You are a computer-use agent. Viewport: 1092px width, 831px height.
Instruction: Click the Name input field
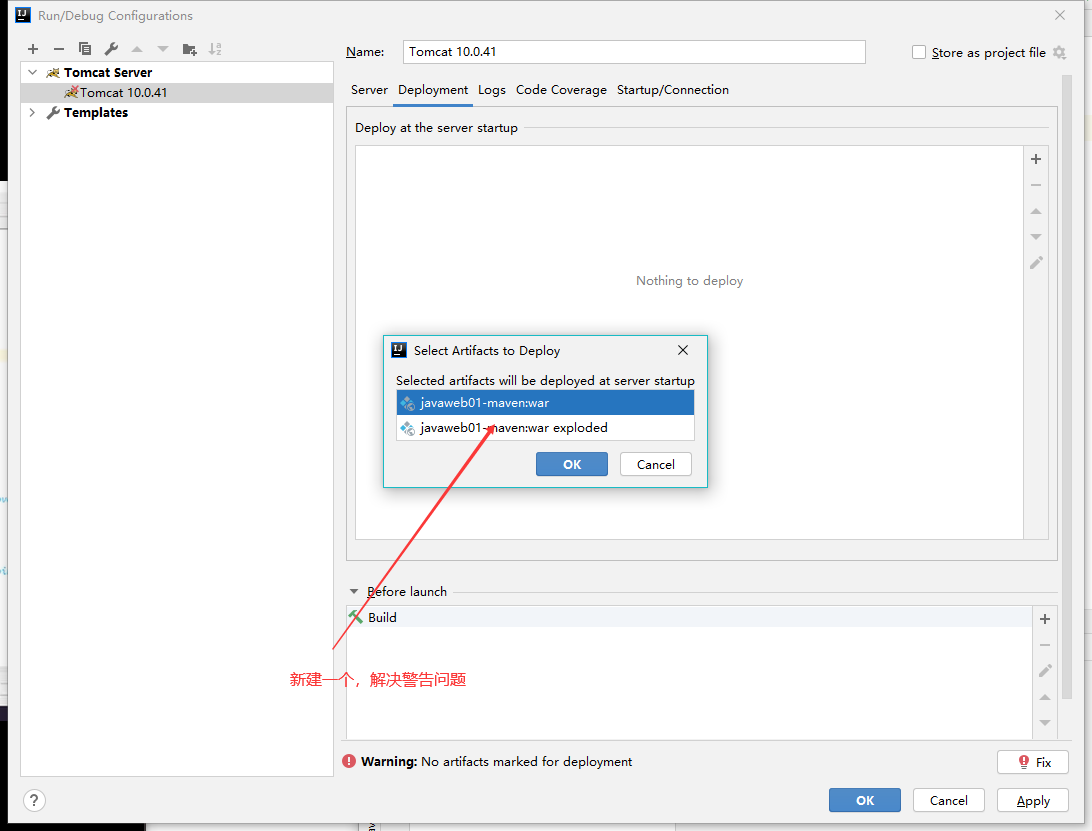pyautogui.click(x=634, y=52)
